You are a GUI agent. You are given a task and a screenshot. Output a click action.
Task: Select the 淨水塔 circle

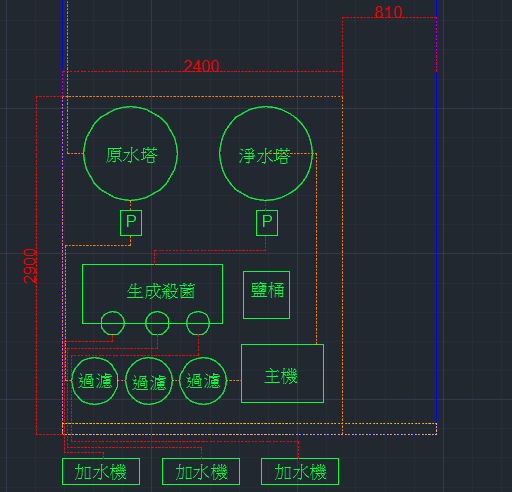pos(266,153)
